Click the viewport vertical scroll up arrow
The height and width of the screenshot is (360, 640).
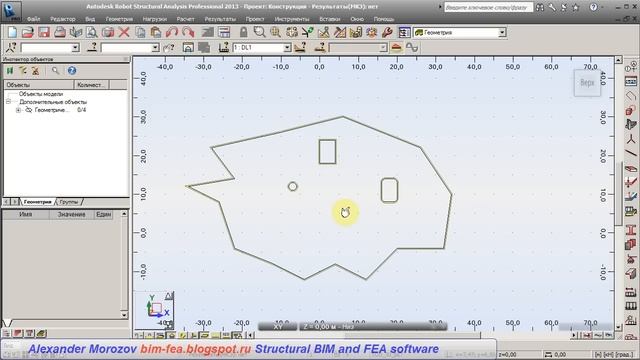click(618, 60)
